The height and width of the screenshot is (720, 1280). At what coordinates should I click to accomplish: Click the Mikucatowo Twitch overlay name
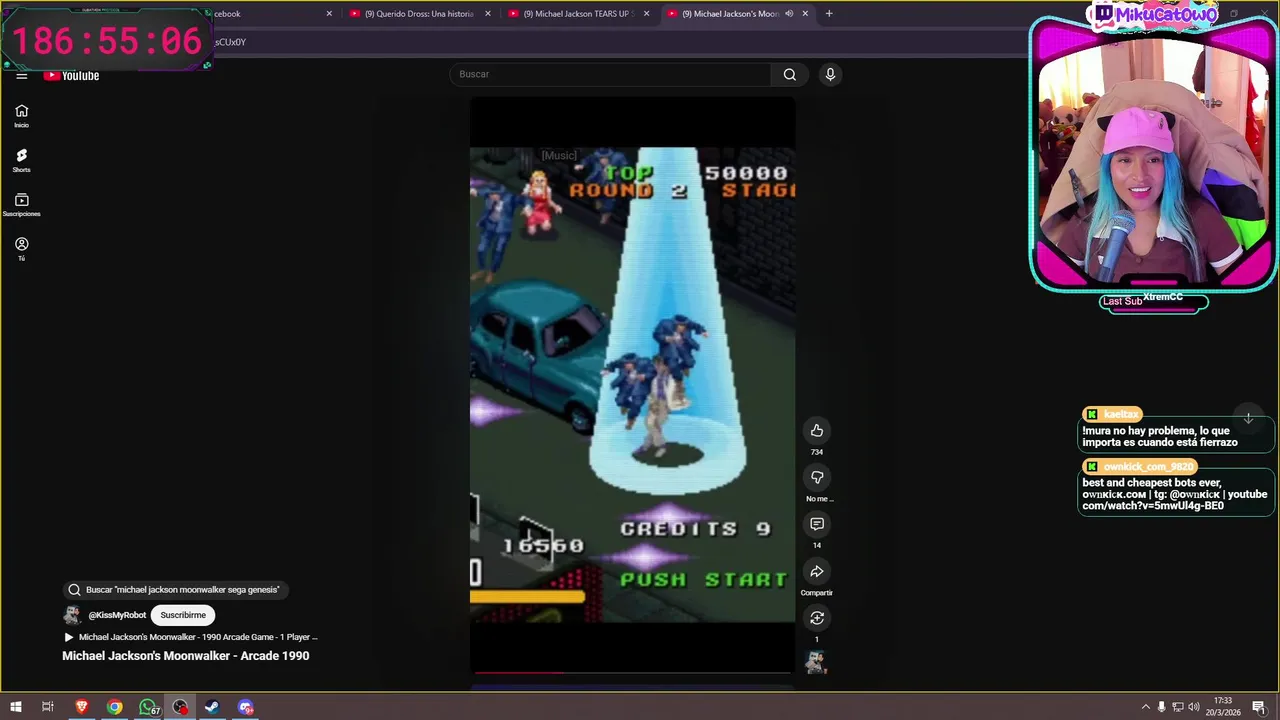pos(1165,14)
